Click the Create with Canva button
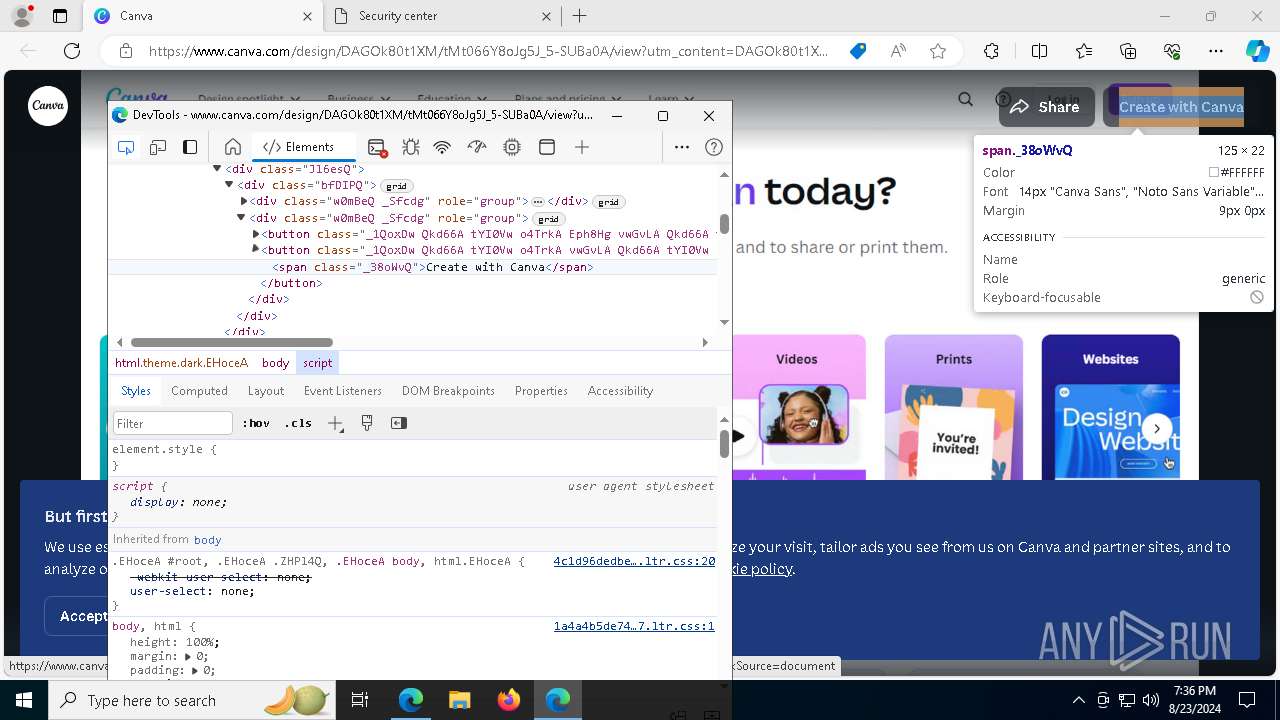 (x=1181, y=107)
